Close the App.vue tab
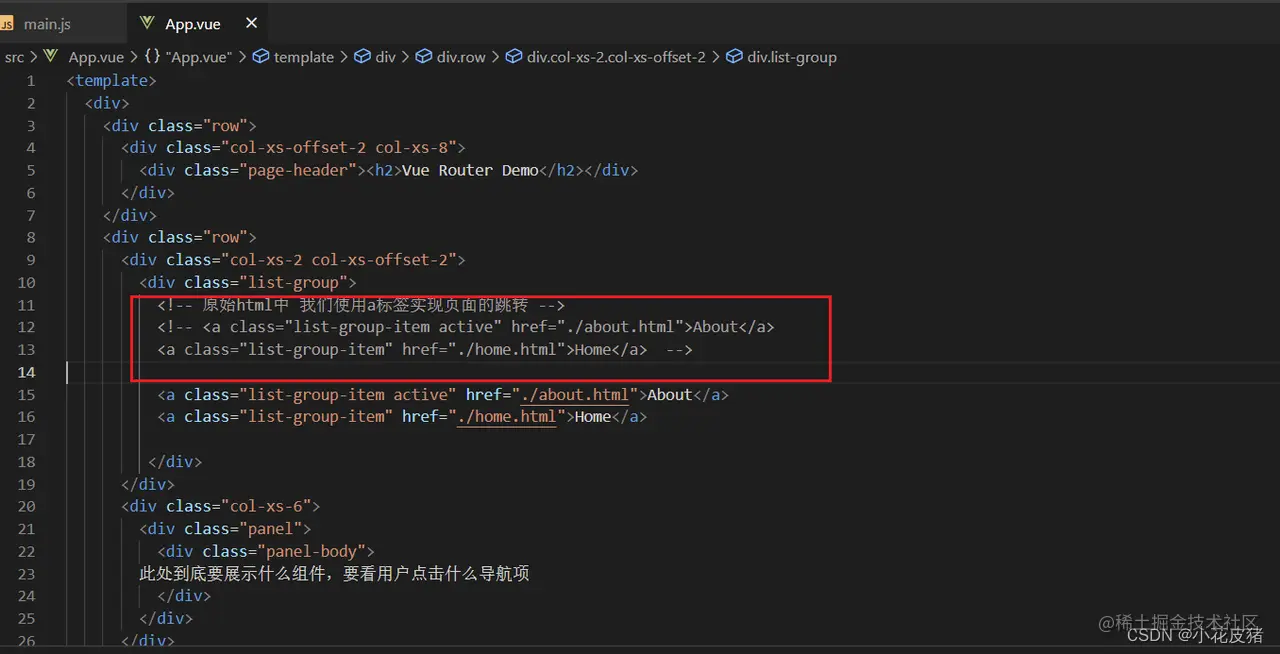1280x654 pixels. point(251,23)
